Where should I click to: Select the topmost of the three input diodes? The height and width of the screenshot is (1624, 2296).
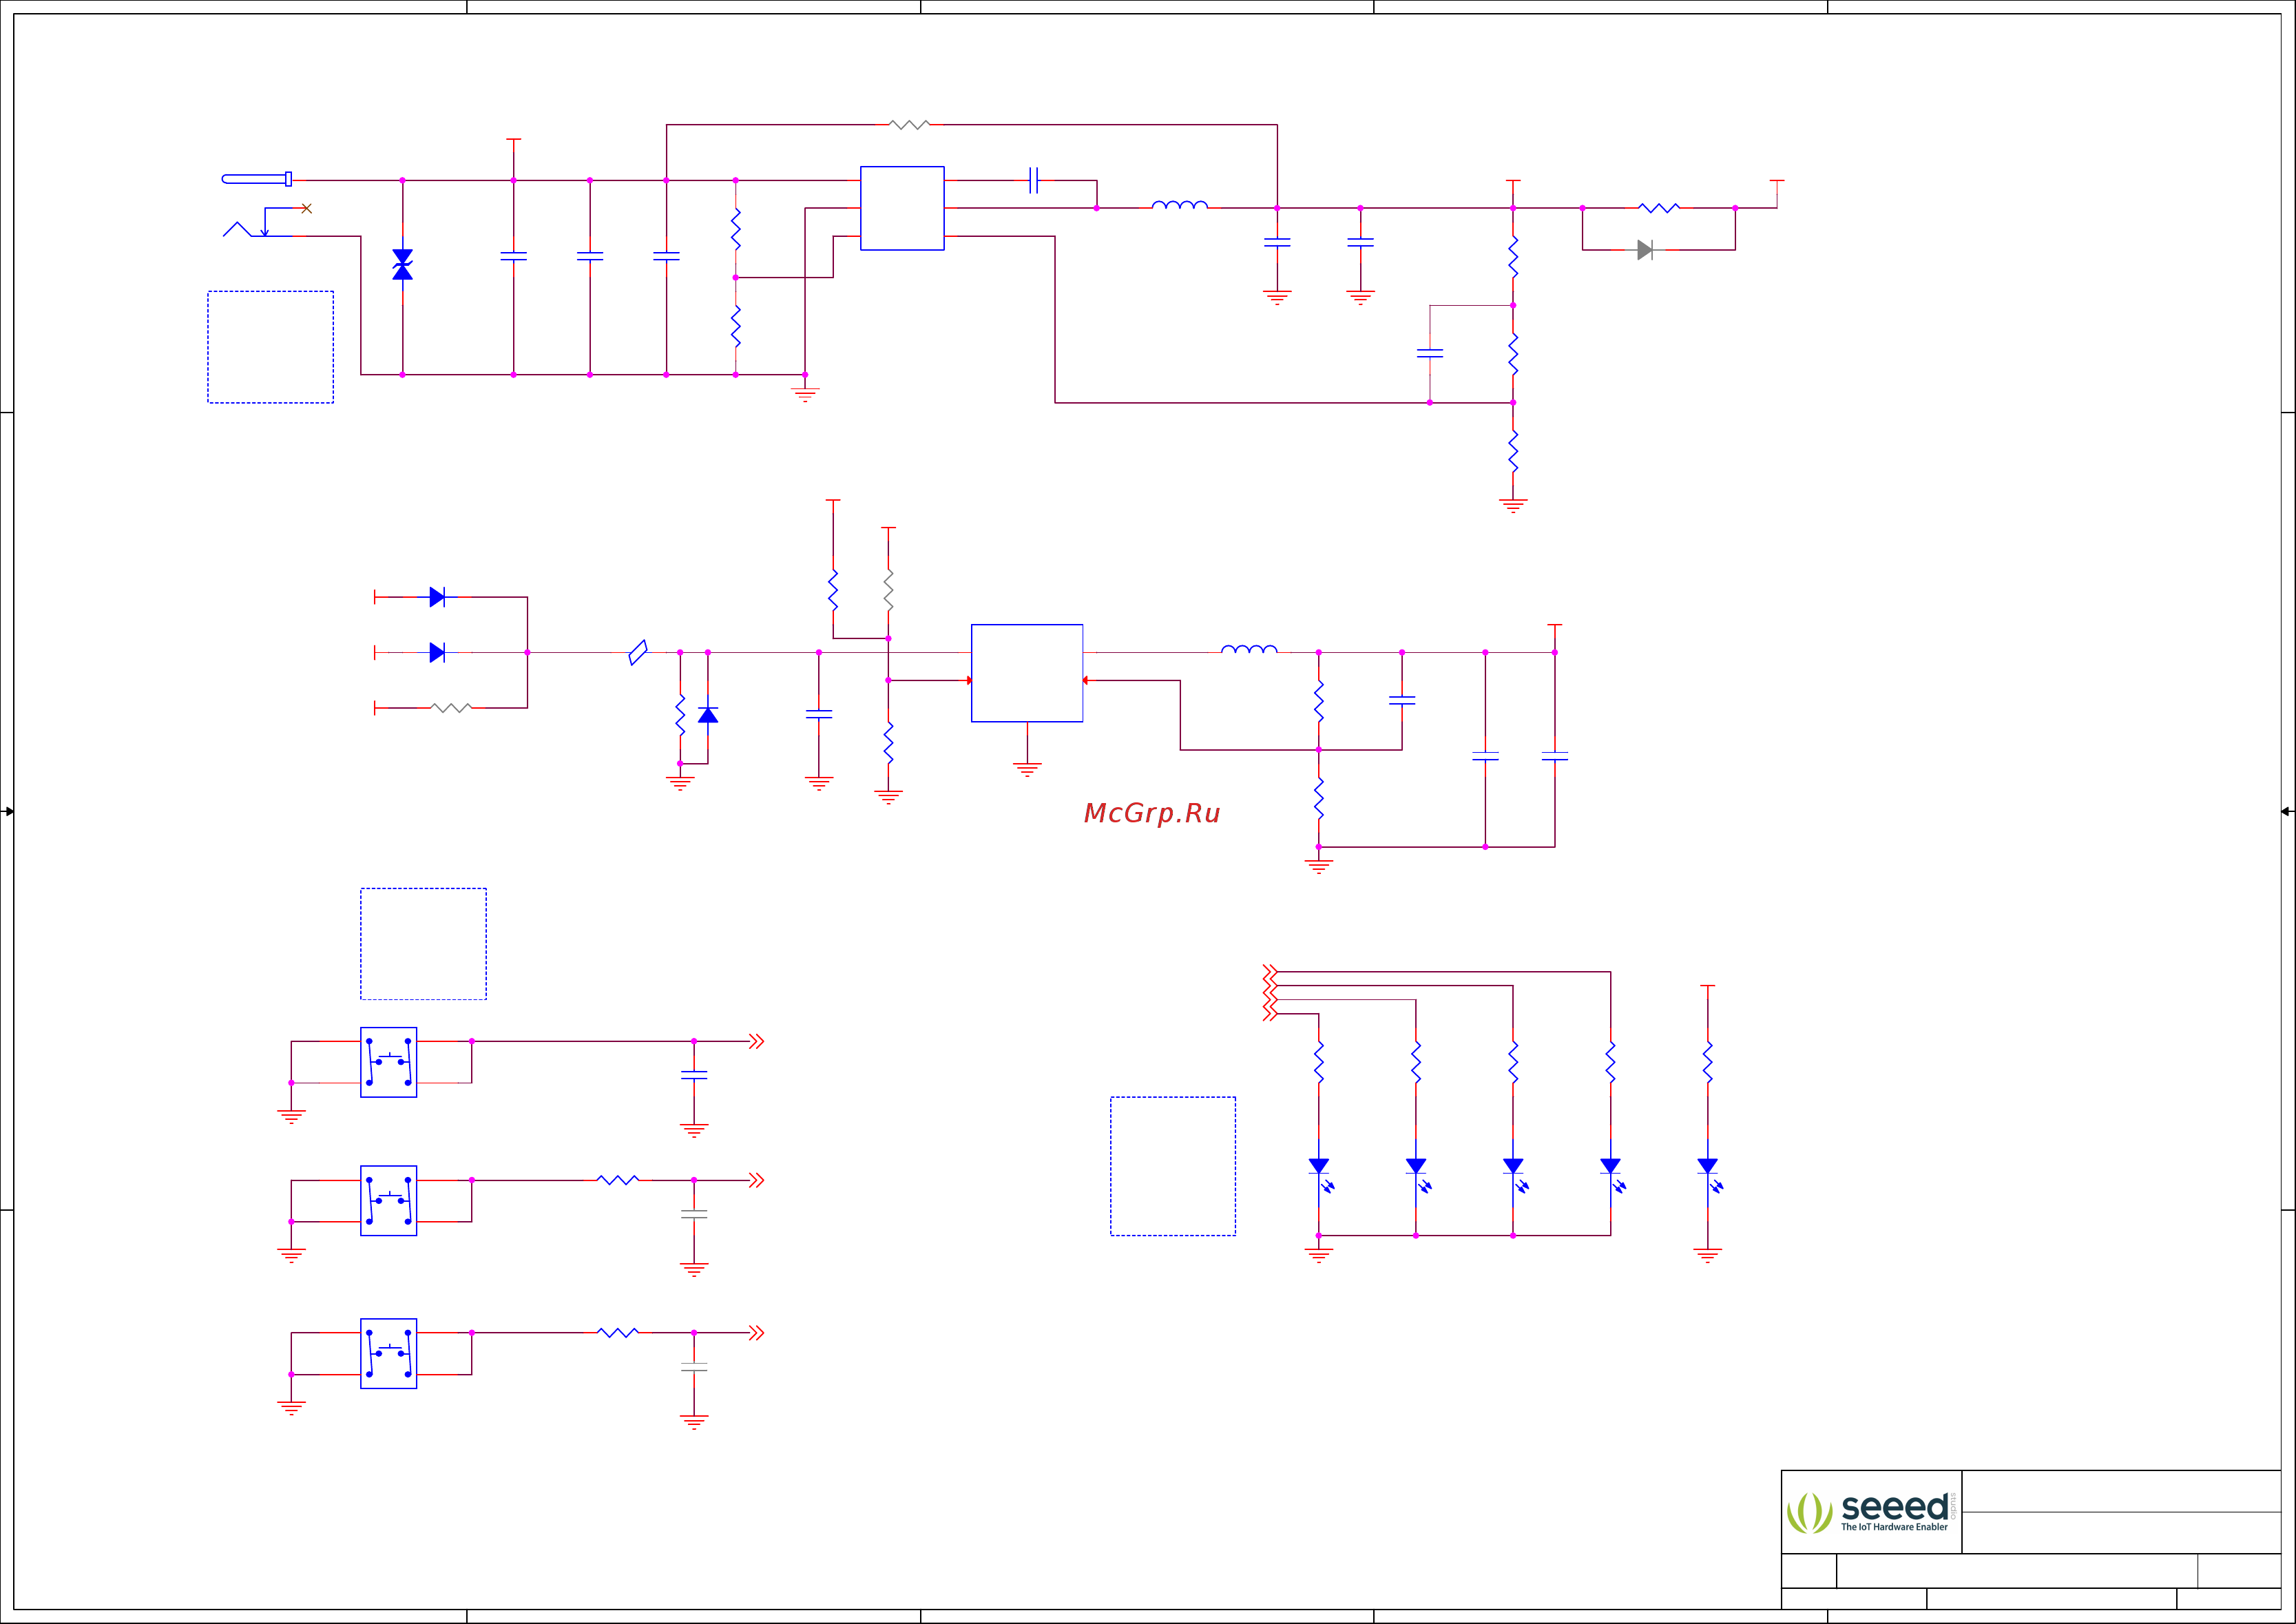[437, 597]
